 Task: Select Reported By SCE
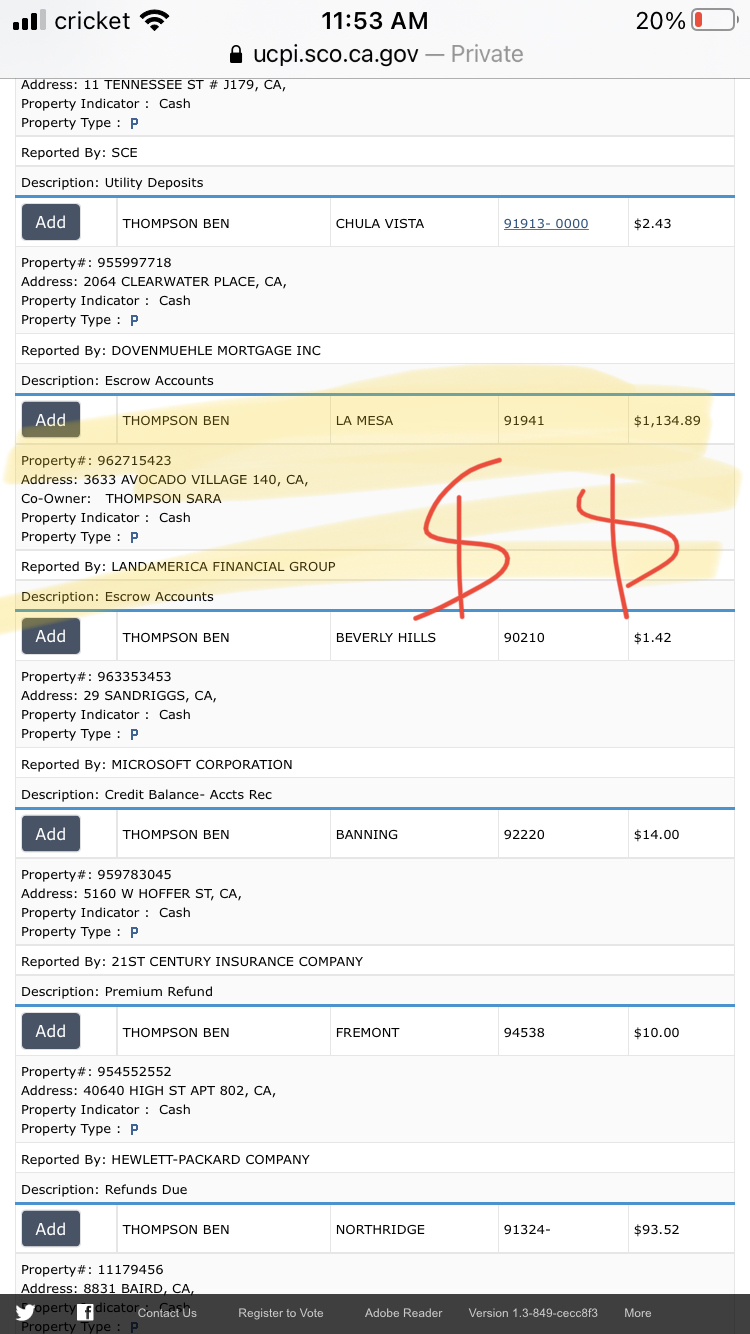click(79, 152)
